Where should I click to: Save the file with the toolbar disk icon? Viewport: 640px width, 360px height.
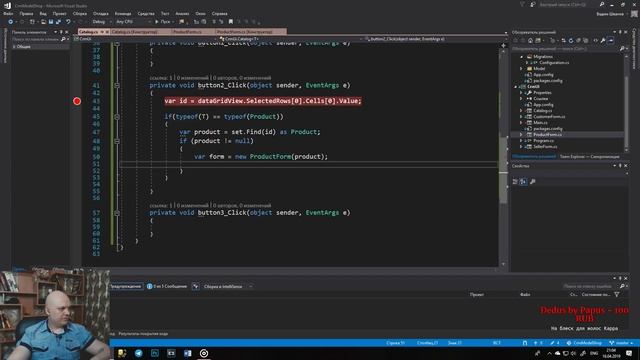51,22
